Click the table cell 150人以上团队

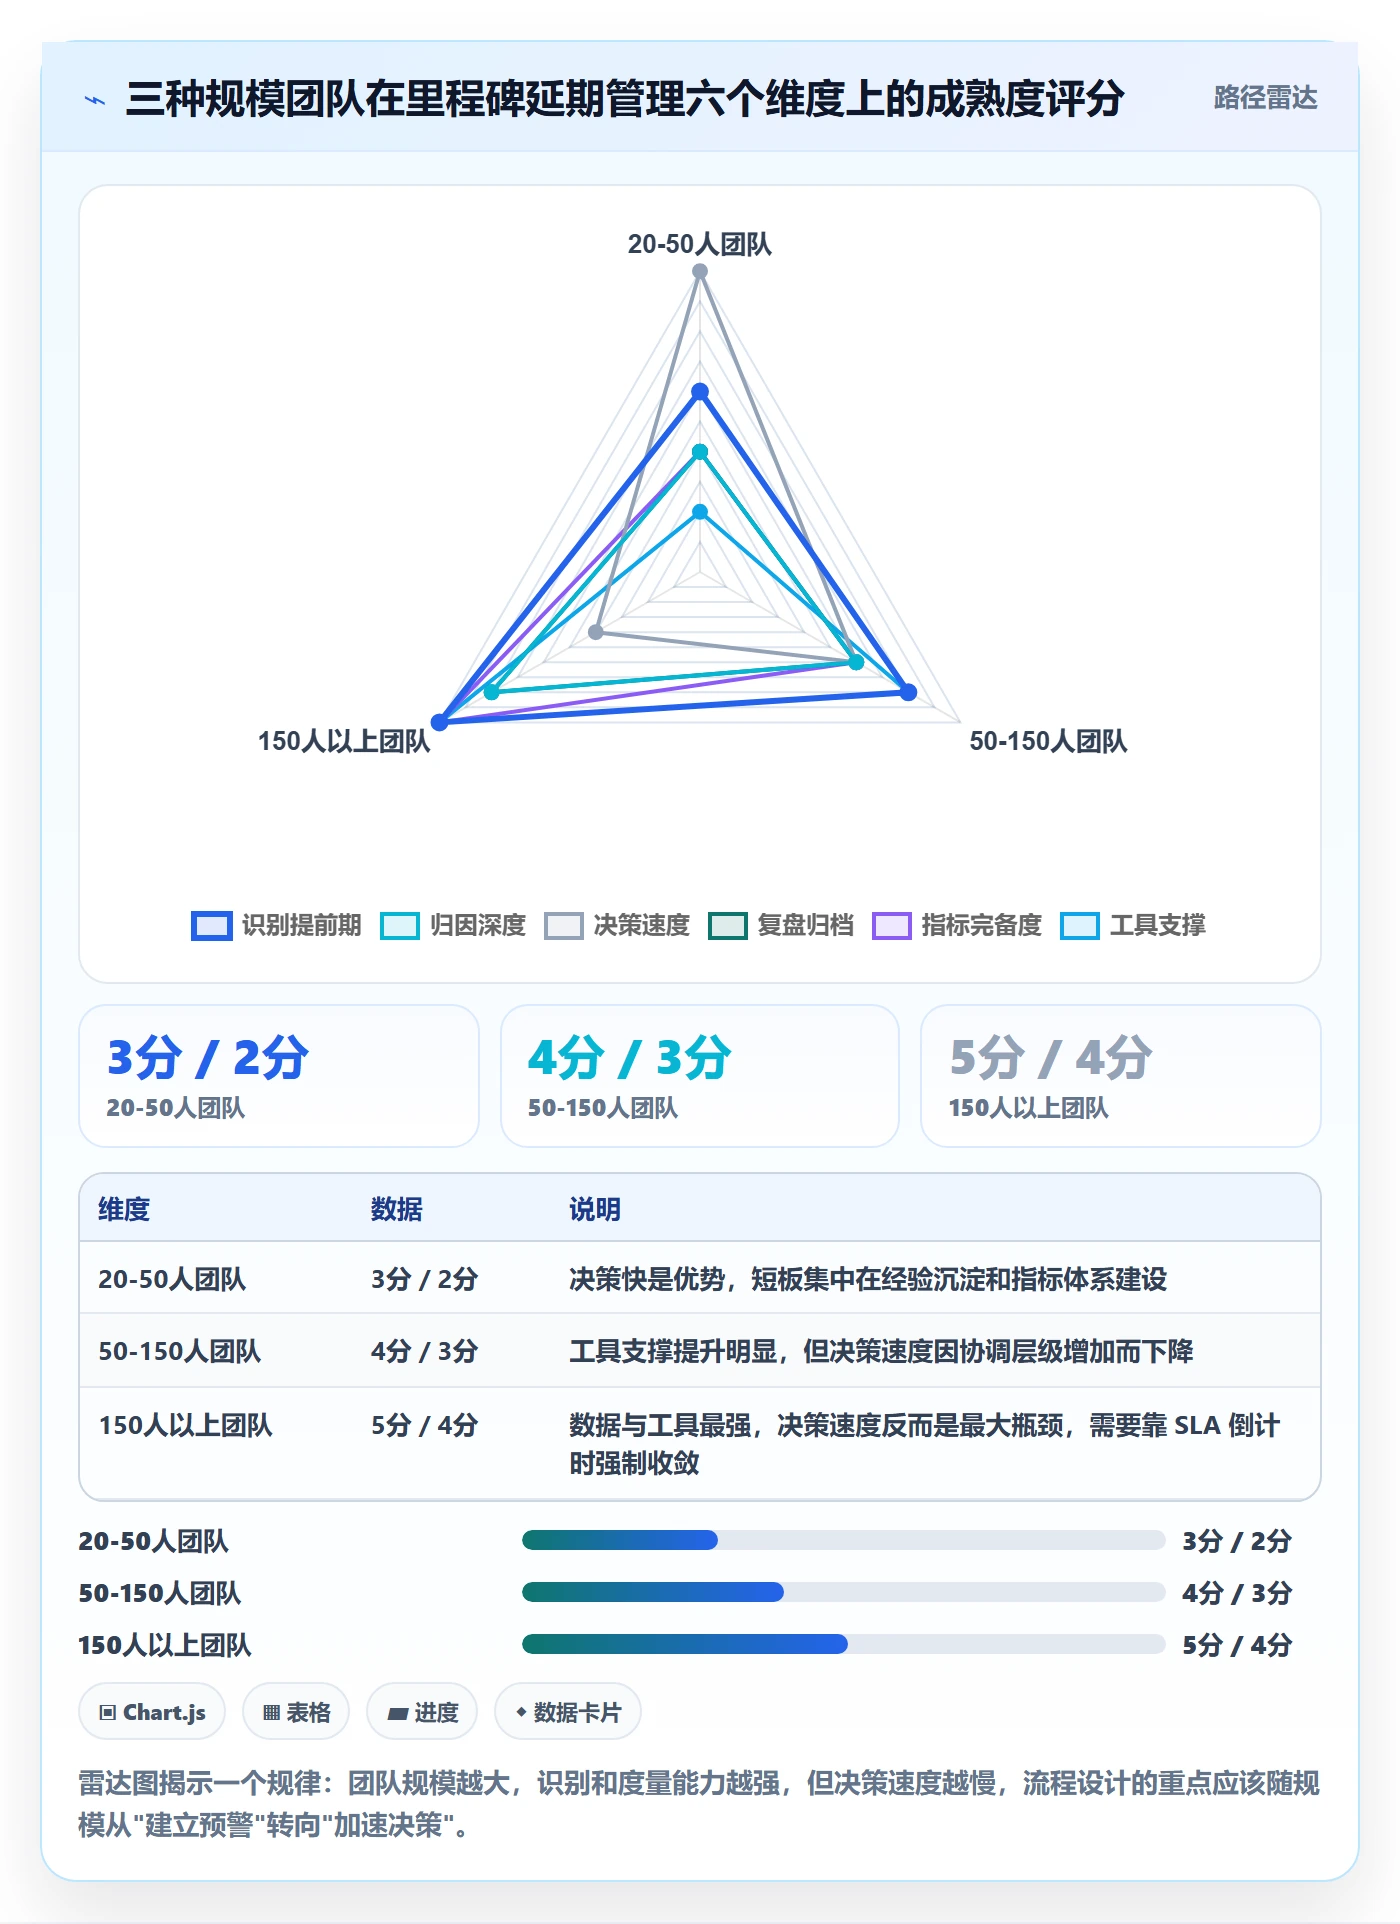pos(185,1425)
